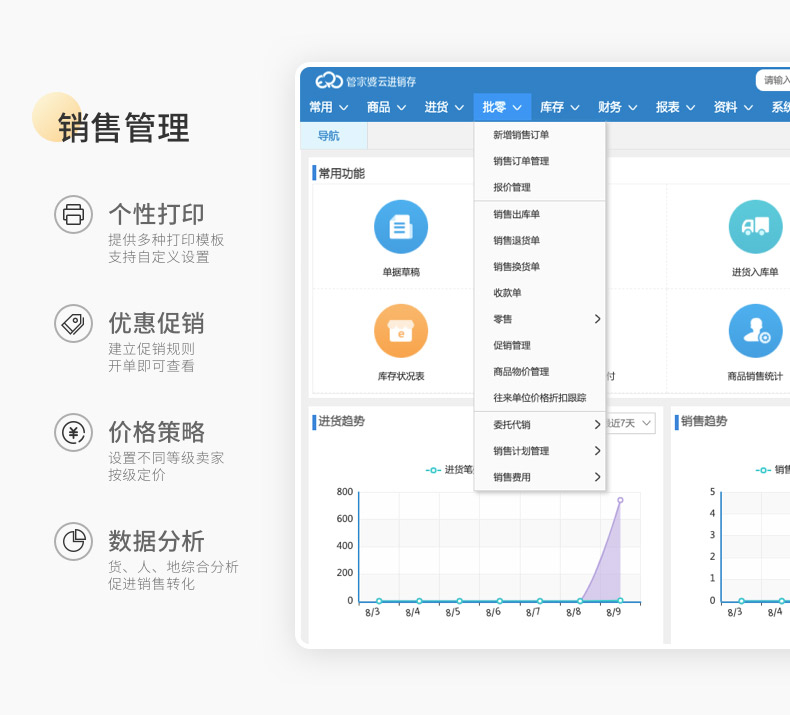
Task: Click the 价格策略 yen icon
Action: [x=73, y=432]
